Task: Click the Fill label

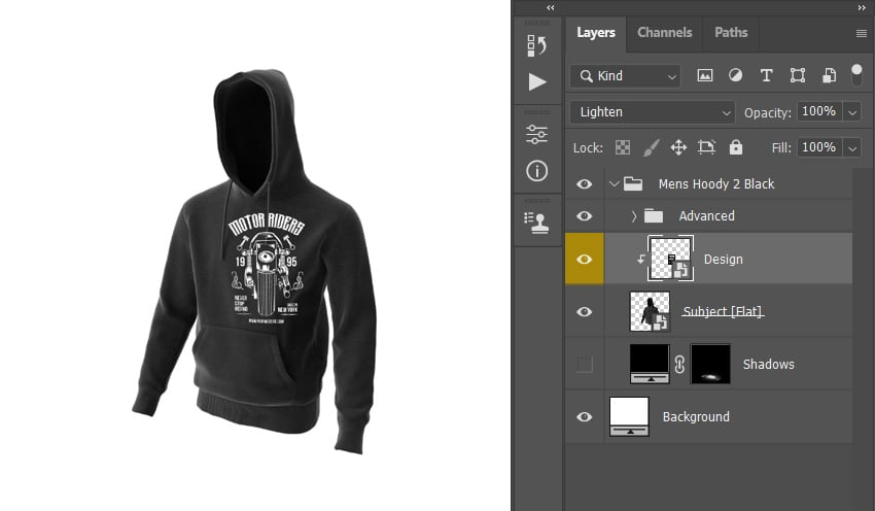Action: pos(781,148)
